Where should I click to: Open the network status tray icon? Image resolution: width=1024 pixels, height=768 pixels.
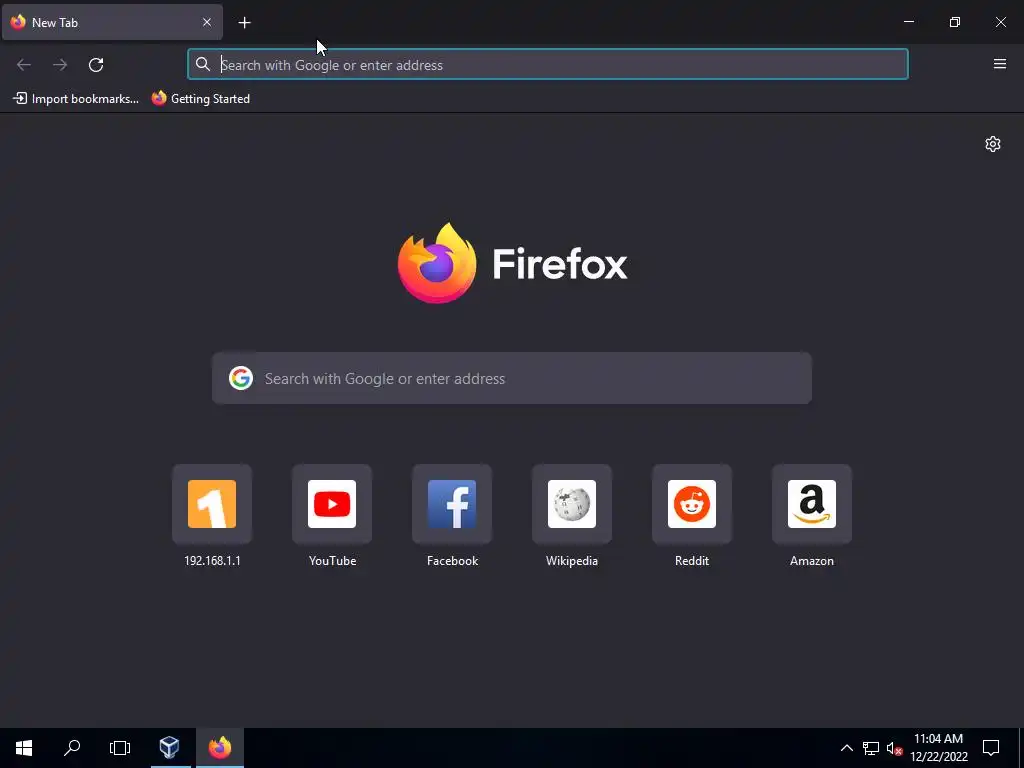point(871,748)
